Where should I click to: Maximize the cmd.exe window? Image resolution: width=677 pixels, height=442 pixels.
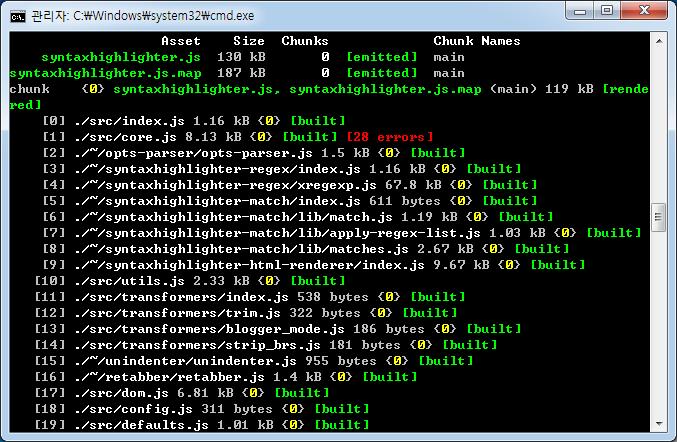click(x=607, y=10)
